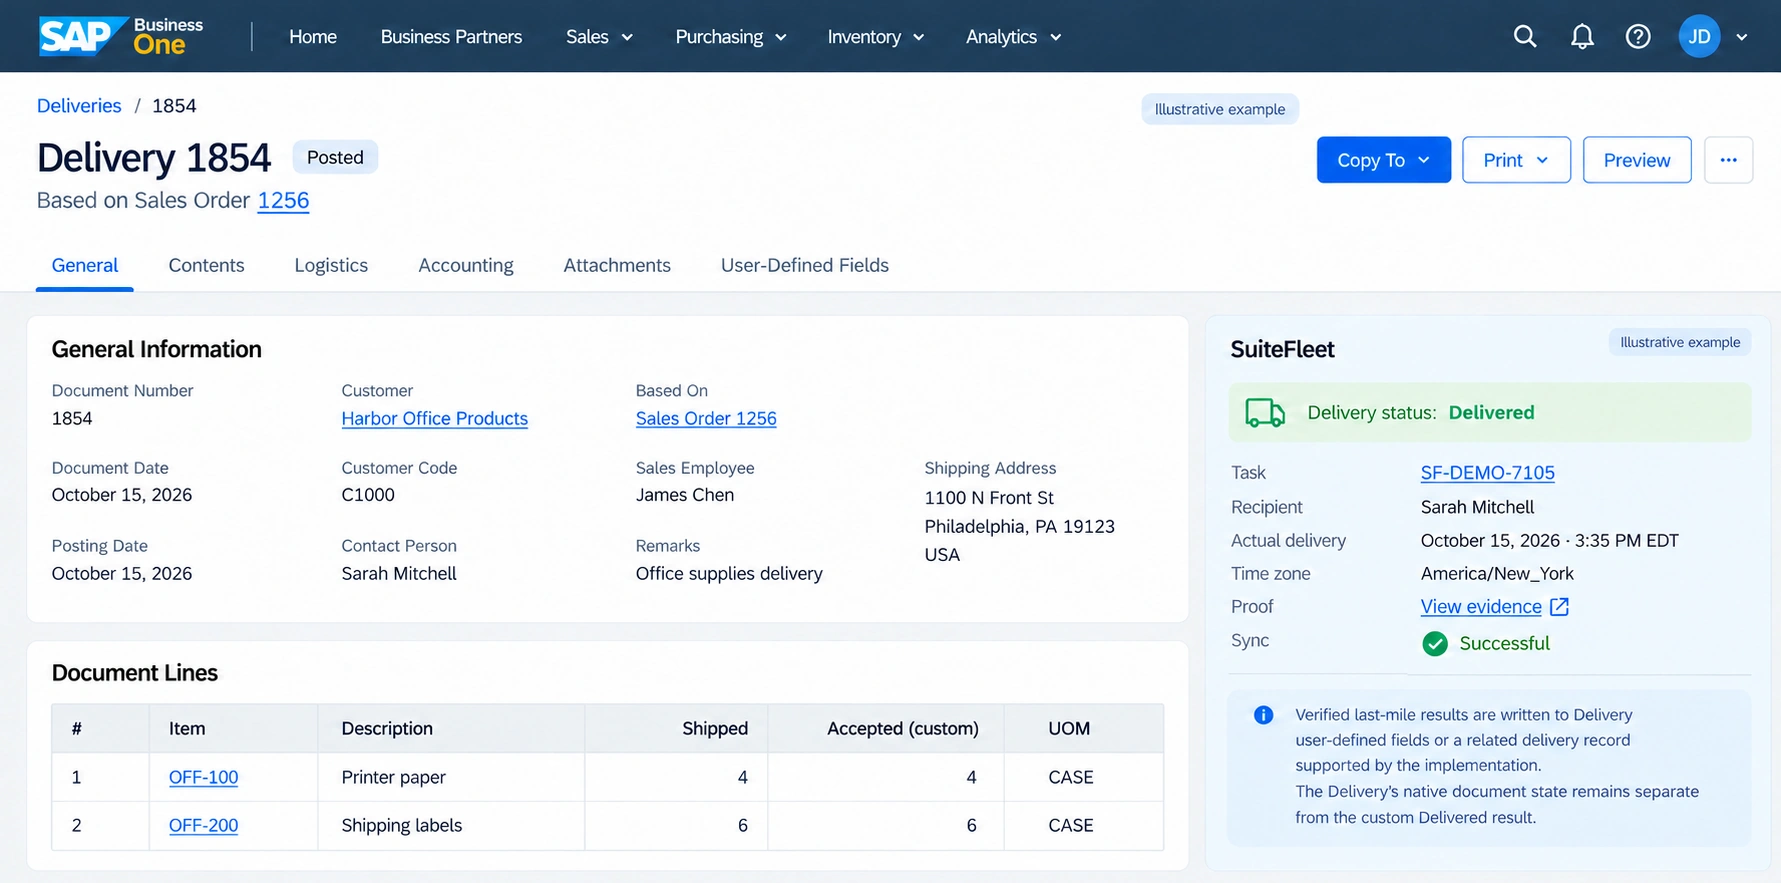The image size is (1781, 883).
Task: Click the JD user avatar
Action: click(1699, 37)
